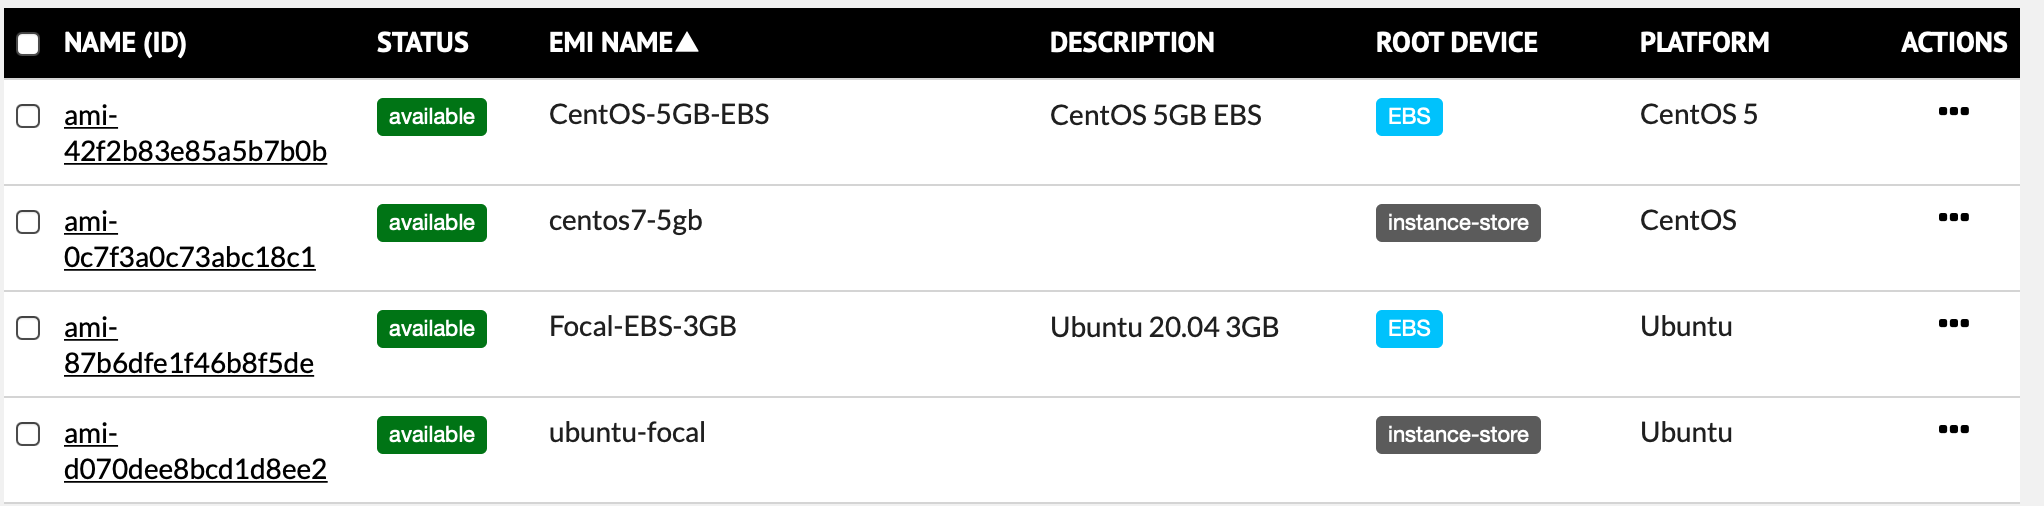The image size is (2044, 506).
Task: Open actions menu for Focal-EBS-3GB image
Action: pyautogui.click(x=1953, y=323)
